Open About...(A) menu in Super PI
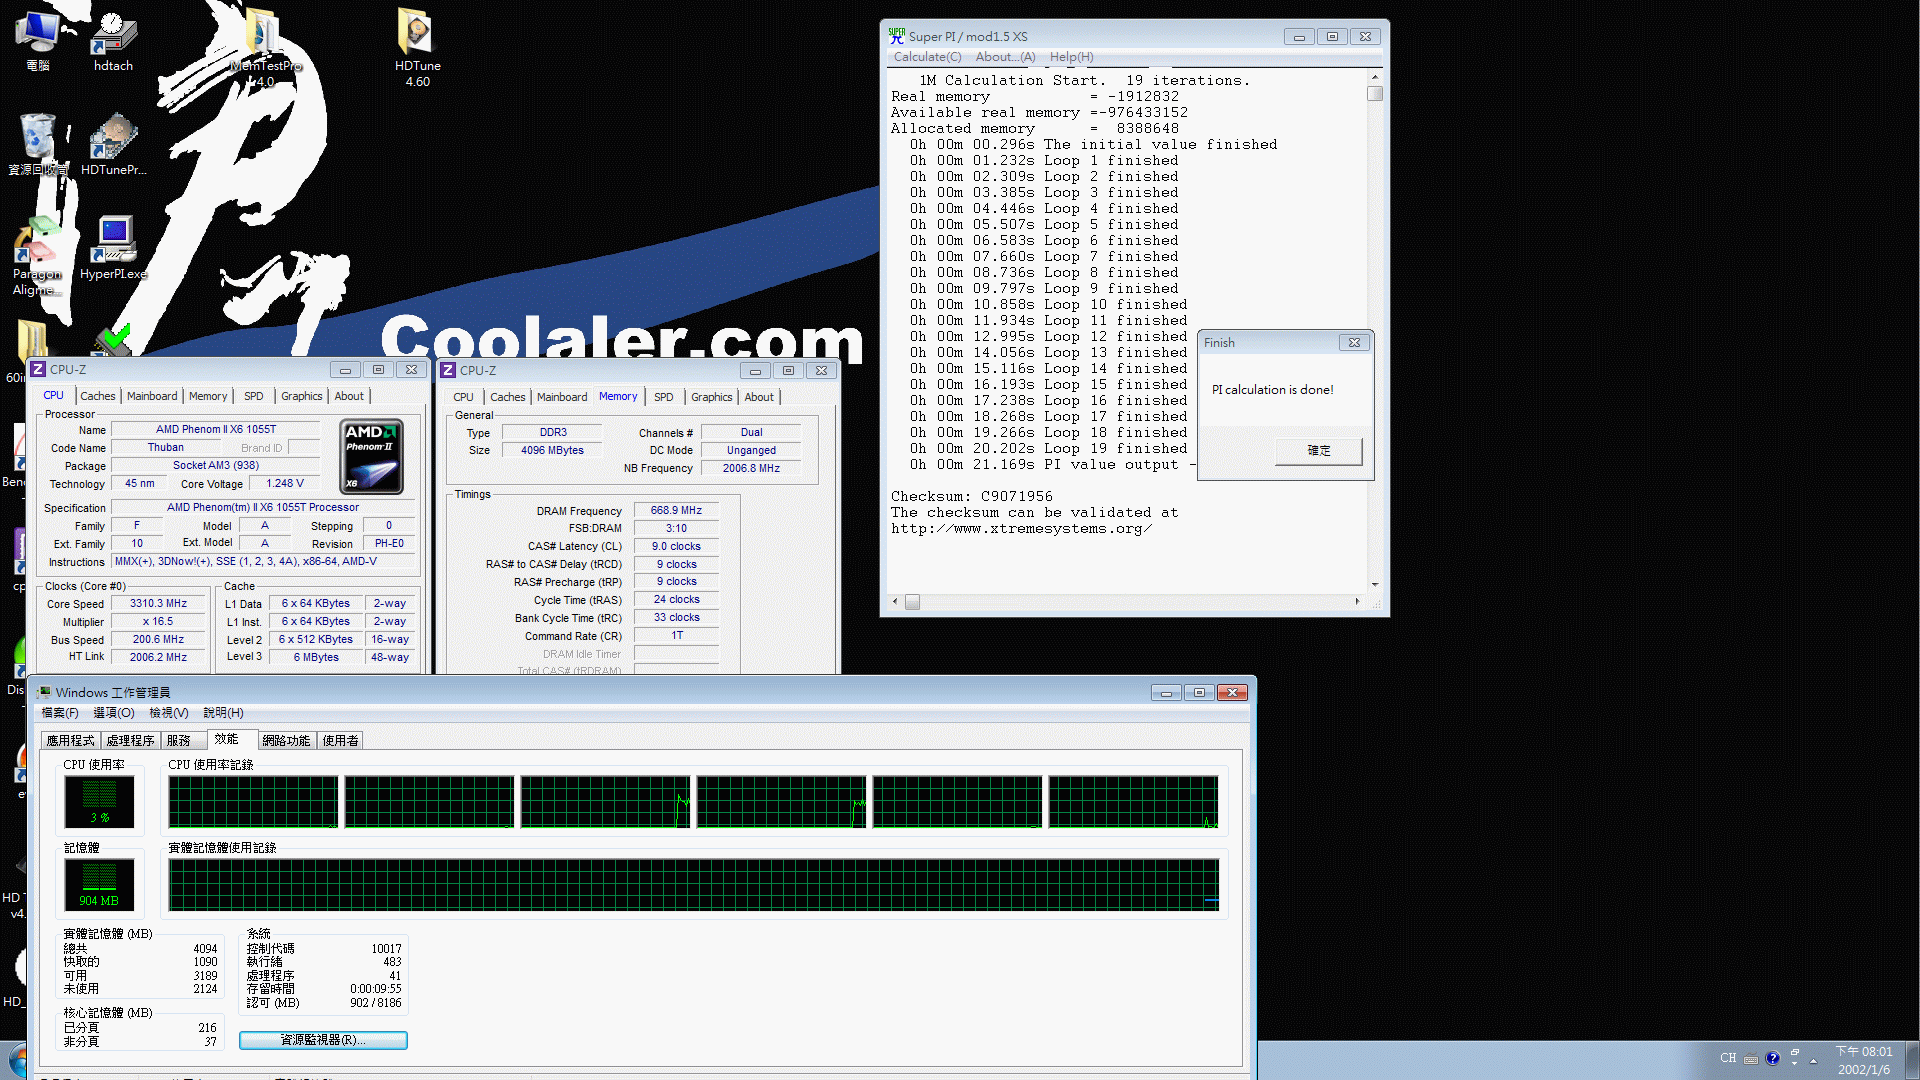Viewport: 1920px width, 1080px height. pos(1005,57)
